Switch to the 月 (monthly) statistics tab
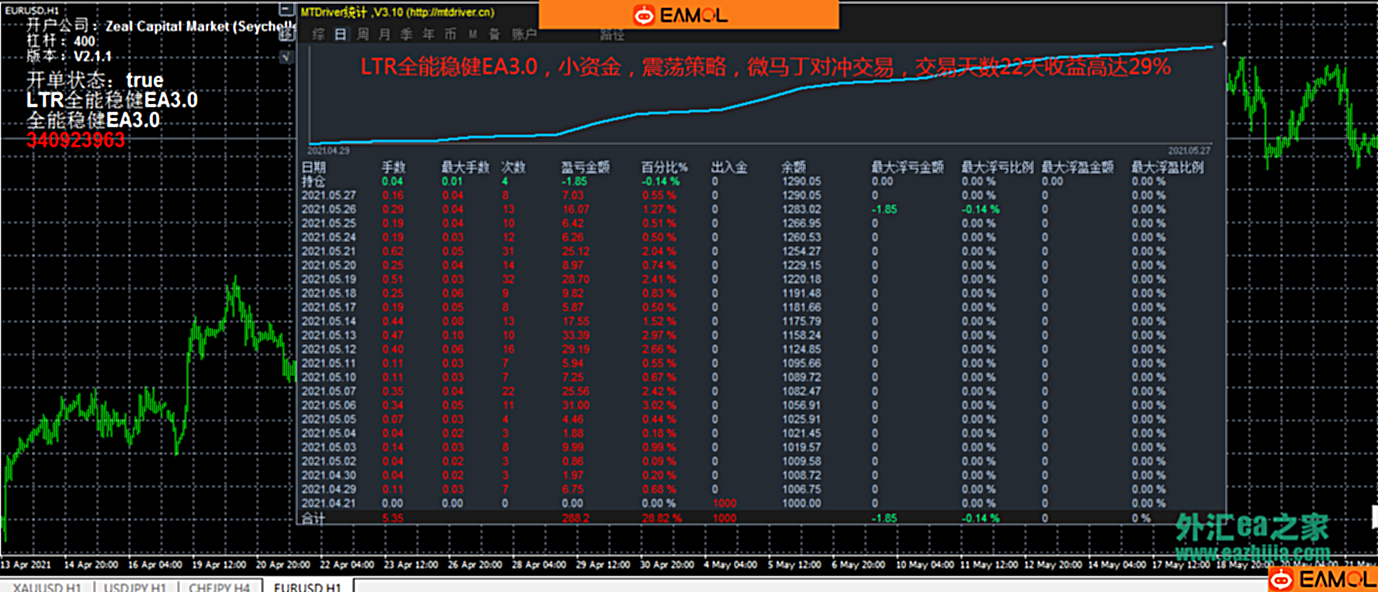 pos(384,34)
